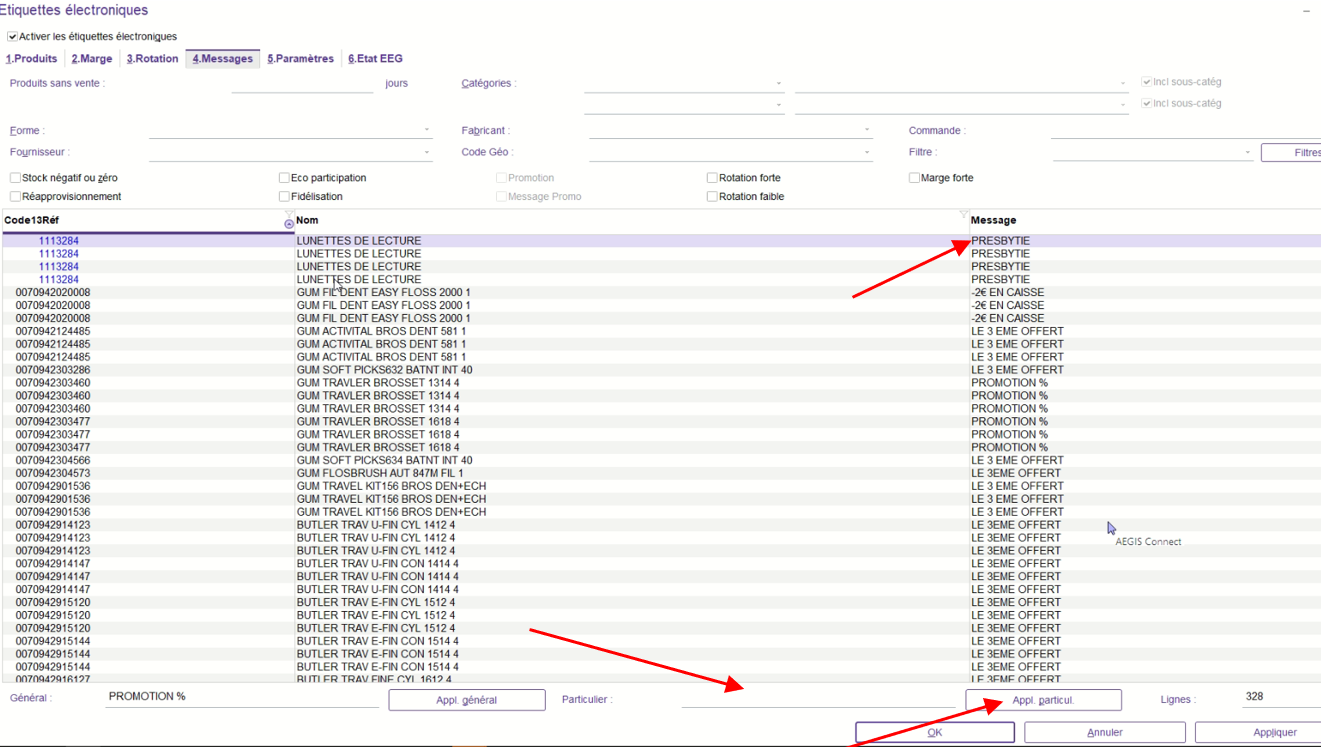1321x747 pixels.
Task: Toggle the Eco participation checkbox
Action: coord(284,178)
